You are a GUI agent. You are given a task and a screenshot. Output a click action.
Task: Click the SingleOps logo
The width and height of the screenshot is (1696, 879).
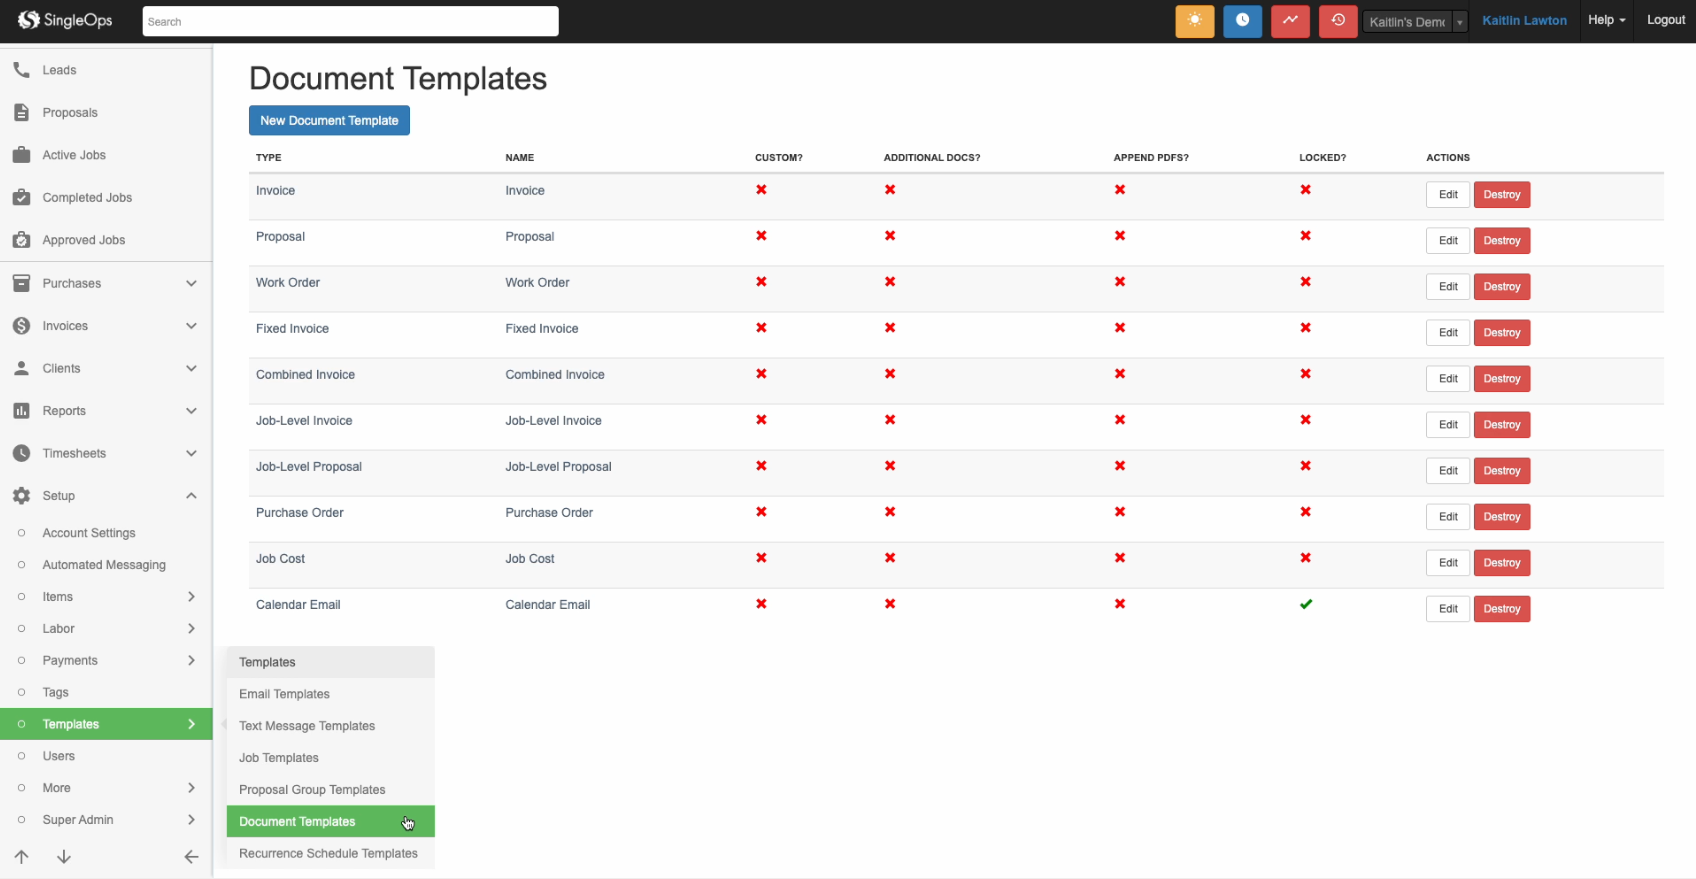pos(65,20)
